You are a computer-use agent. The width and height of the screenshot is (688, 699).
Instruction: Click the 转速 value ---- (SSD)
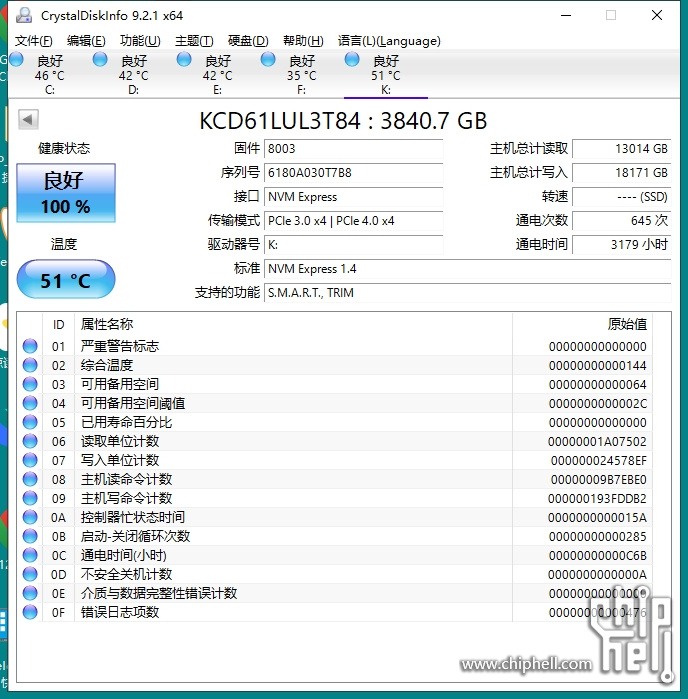(622, 197)
